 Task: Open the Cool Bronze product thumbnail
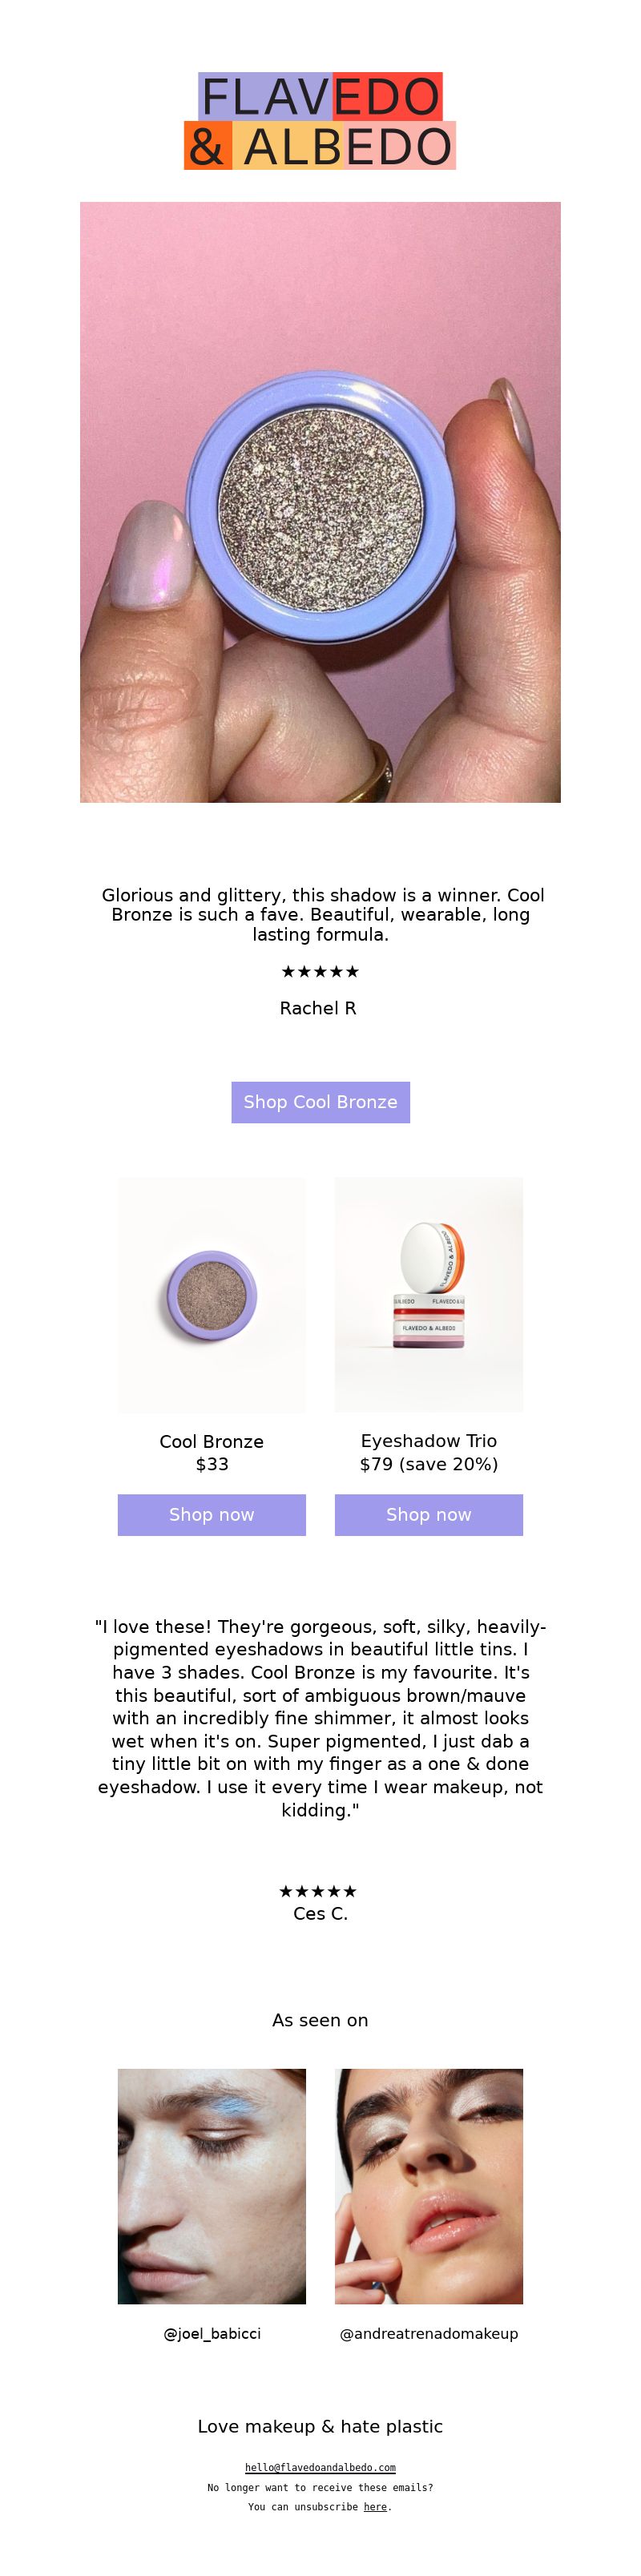click(212, 1295)
